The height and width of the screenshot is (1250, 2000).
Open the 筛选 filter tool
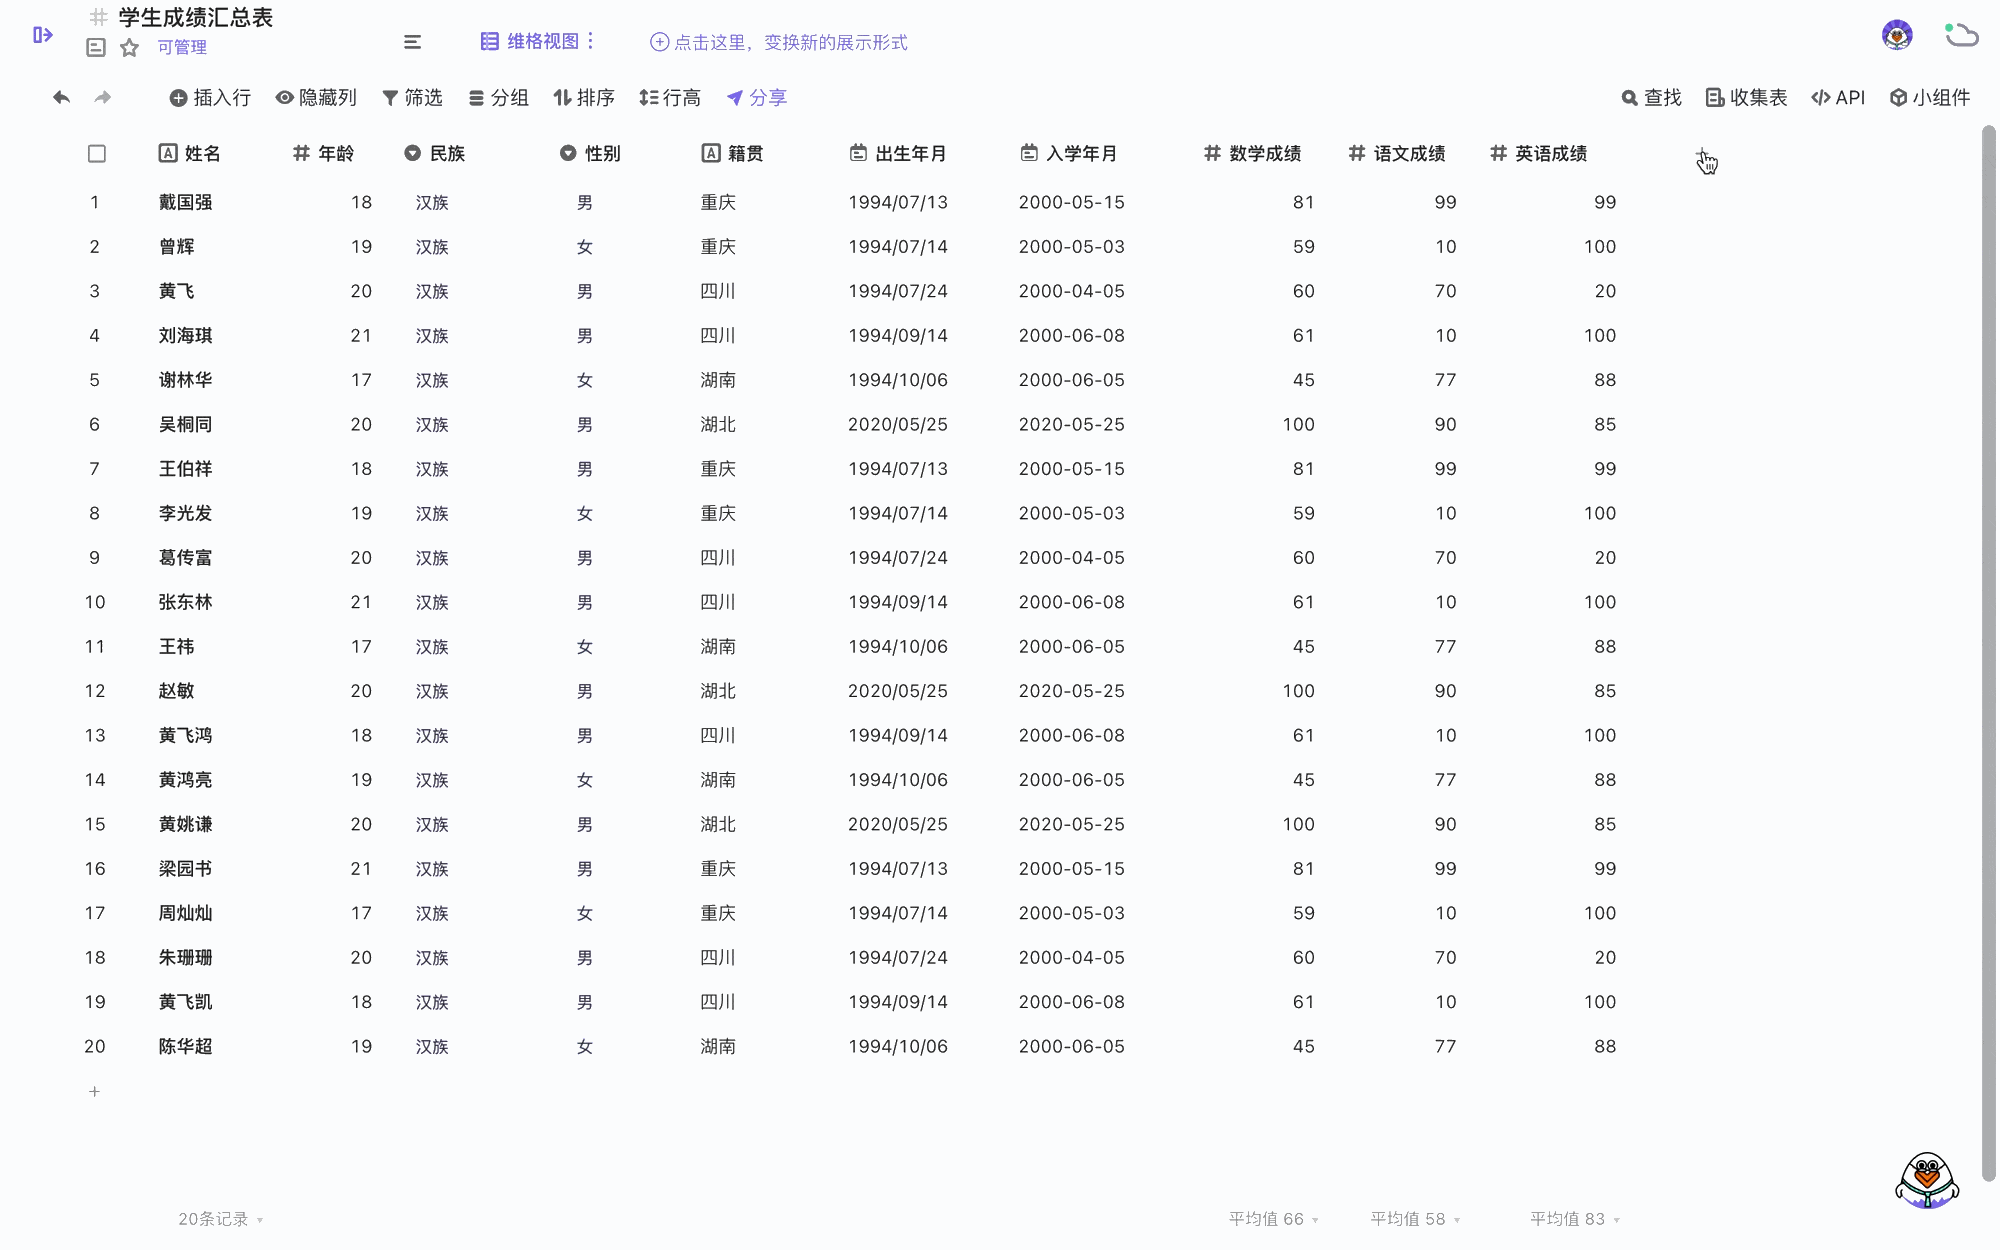pos(413,97)
